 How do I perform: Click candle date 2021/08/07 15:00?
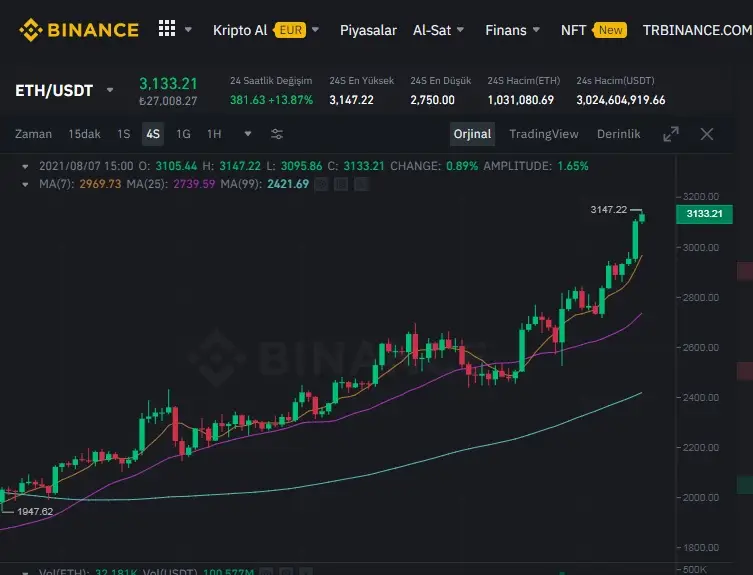point(86,166)
